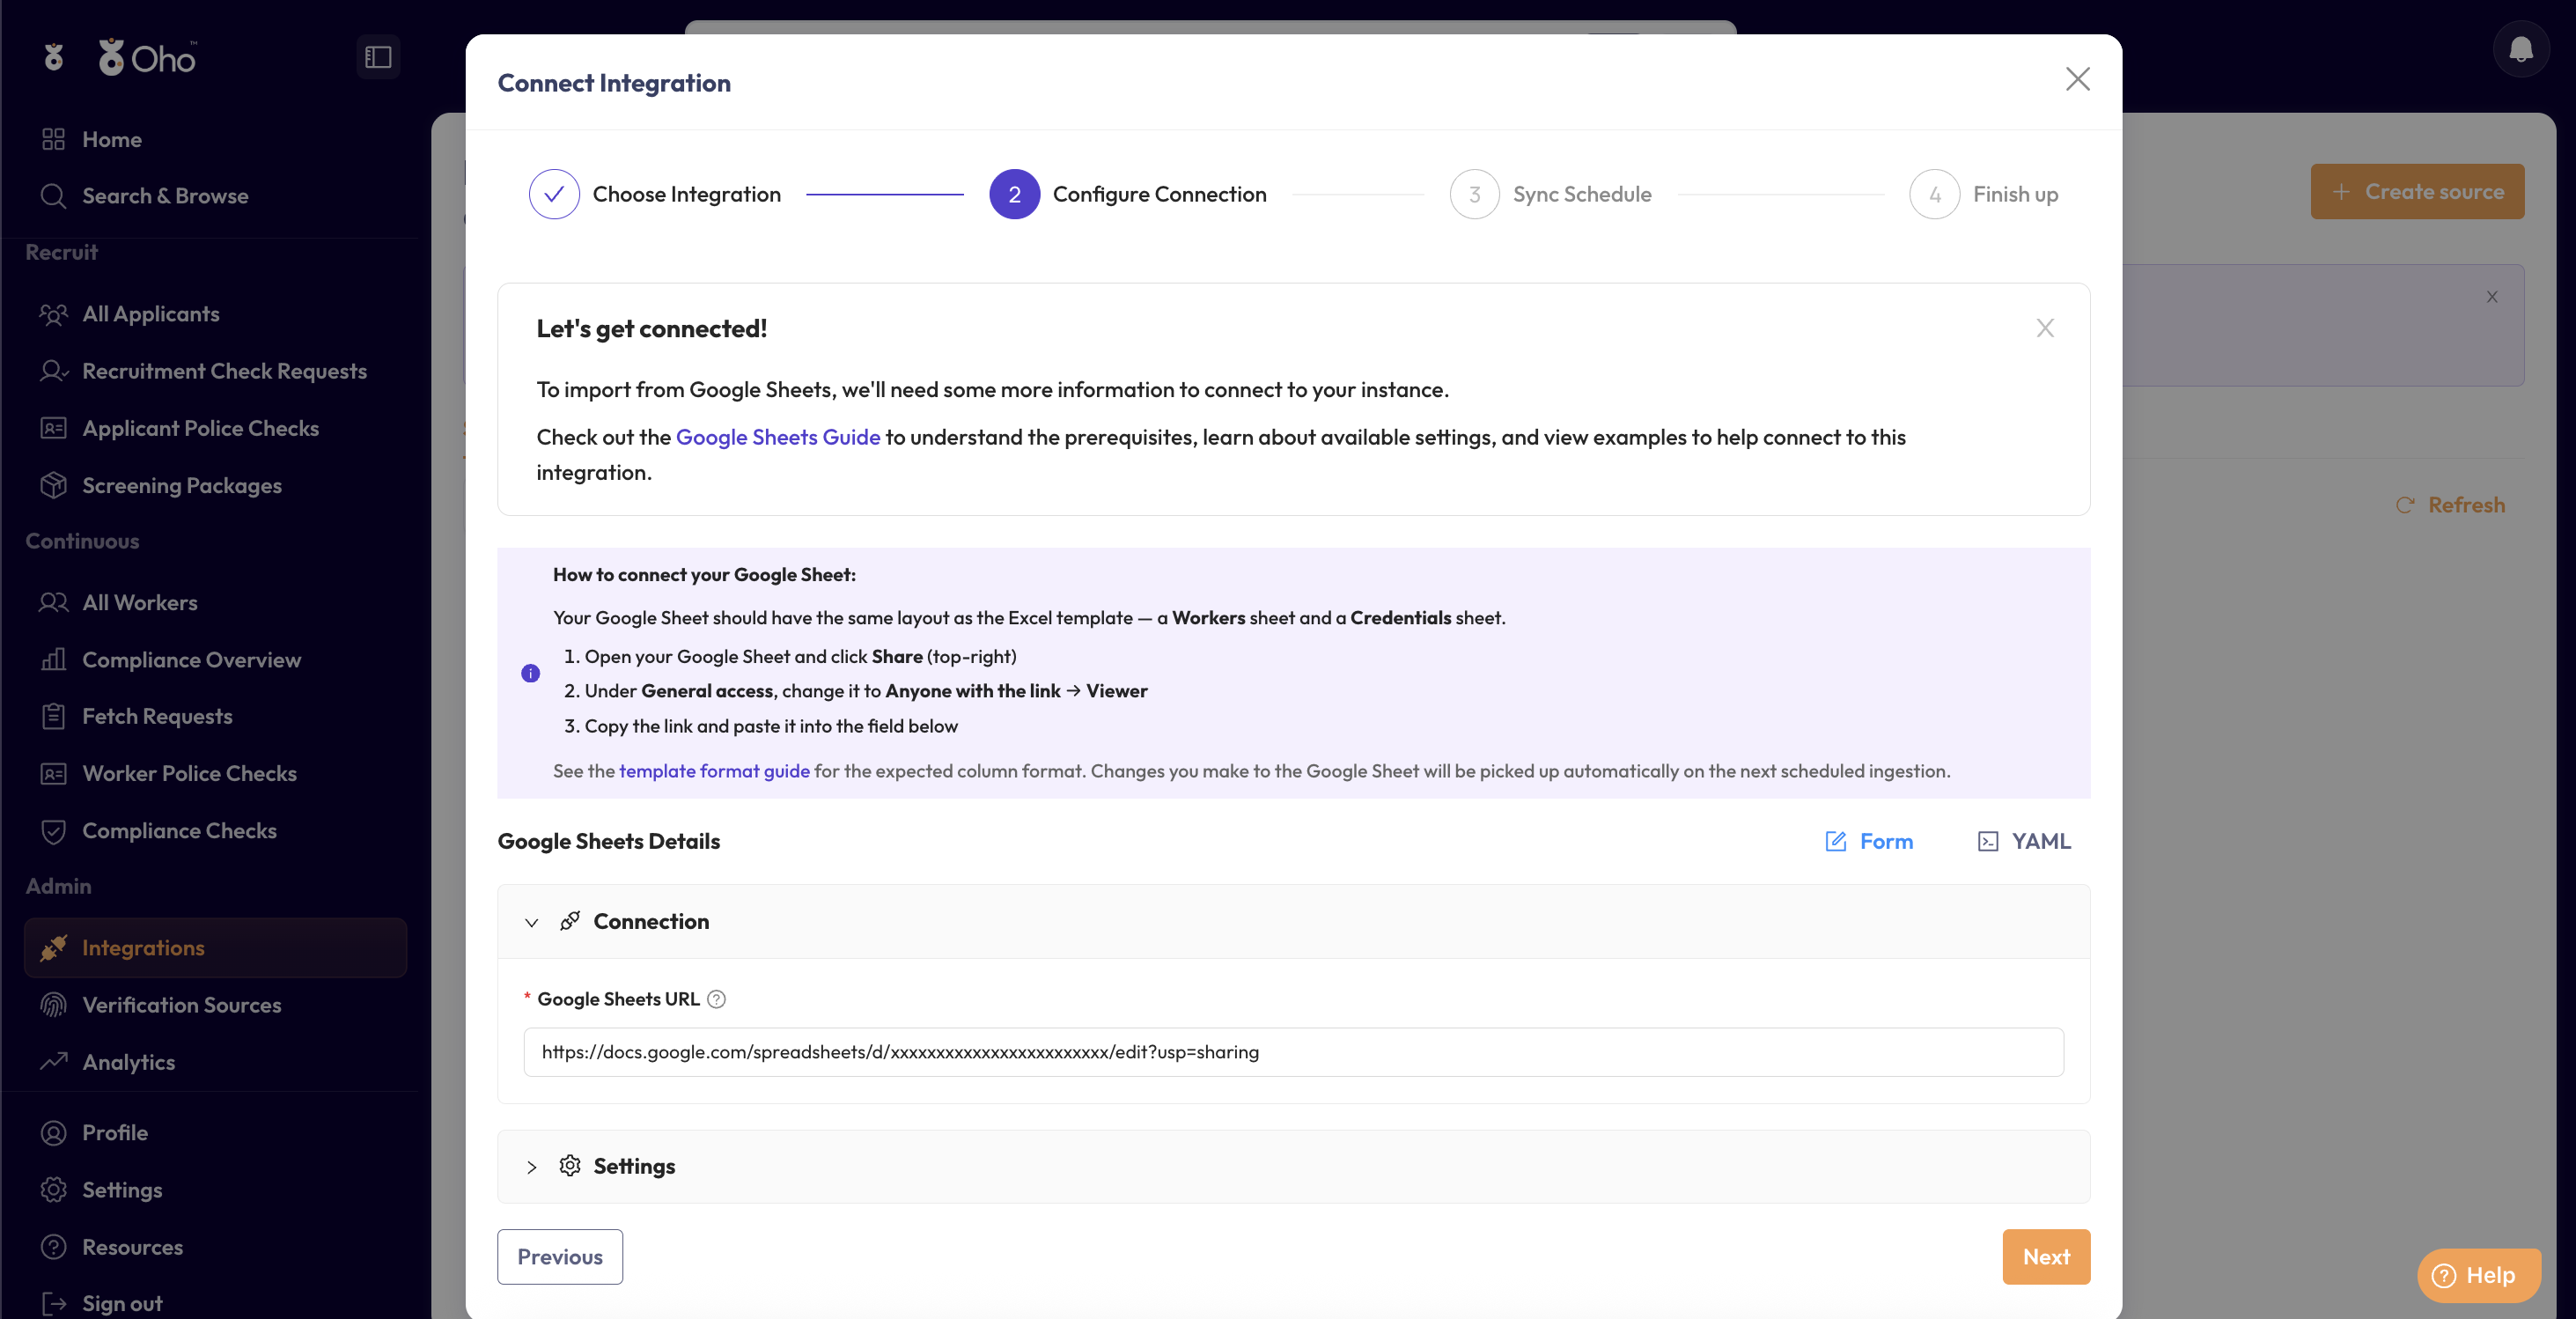2576x1319 pixels.
Task: Switch to the Form view
Action: click(1868, 841)
